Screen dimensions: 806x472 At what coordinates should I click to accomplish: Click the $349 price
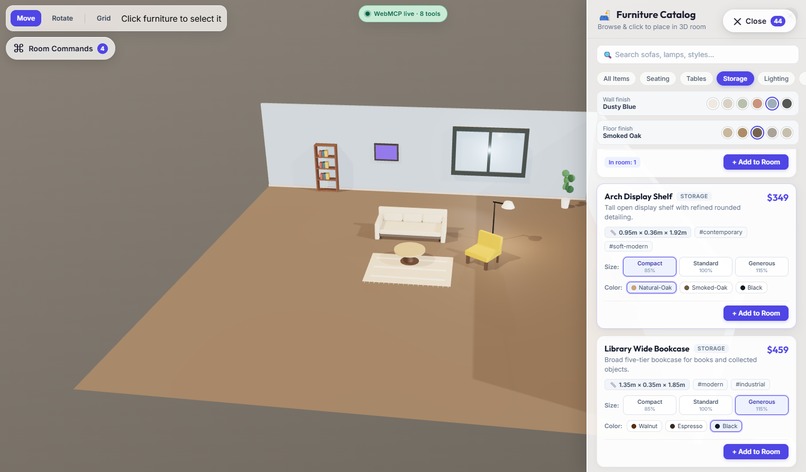point(777,197)
